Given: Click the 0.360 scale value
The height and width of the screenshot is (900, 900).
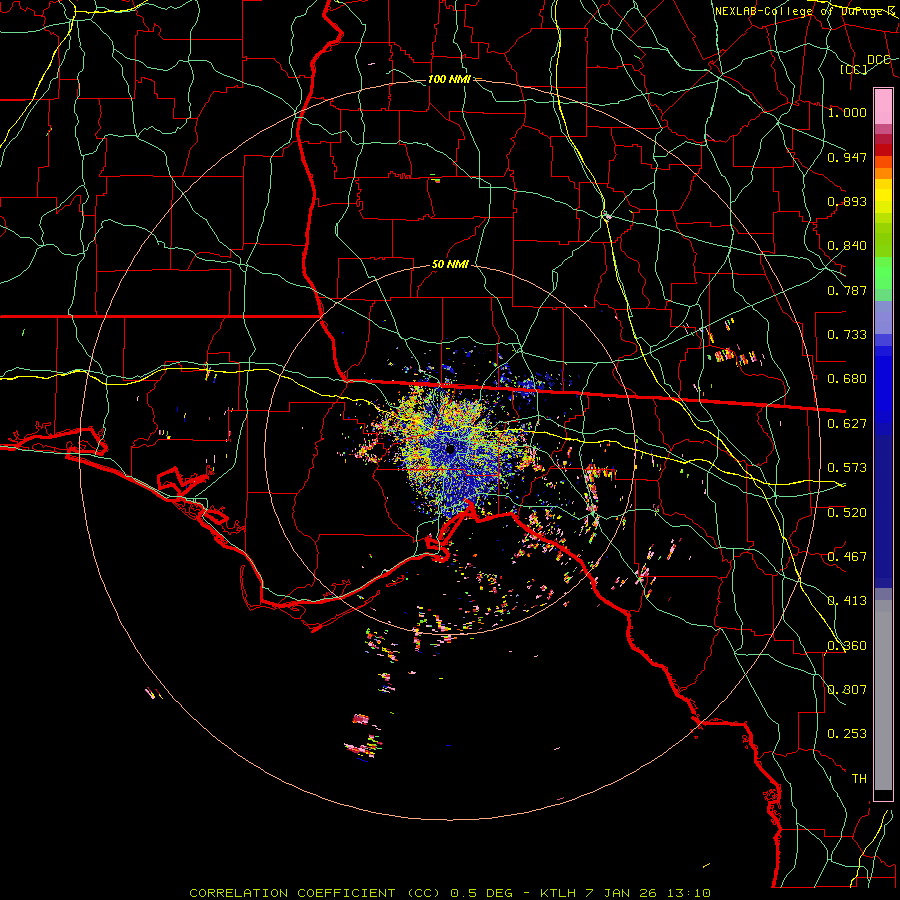Looking at the screenshot, I should [x=847, y=646].
